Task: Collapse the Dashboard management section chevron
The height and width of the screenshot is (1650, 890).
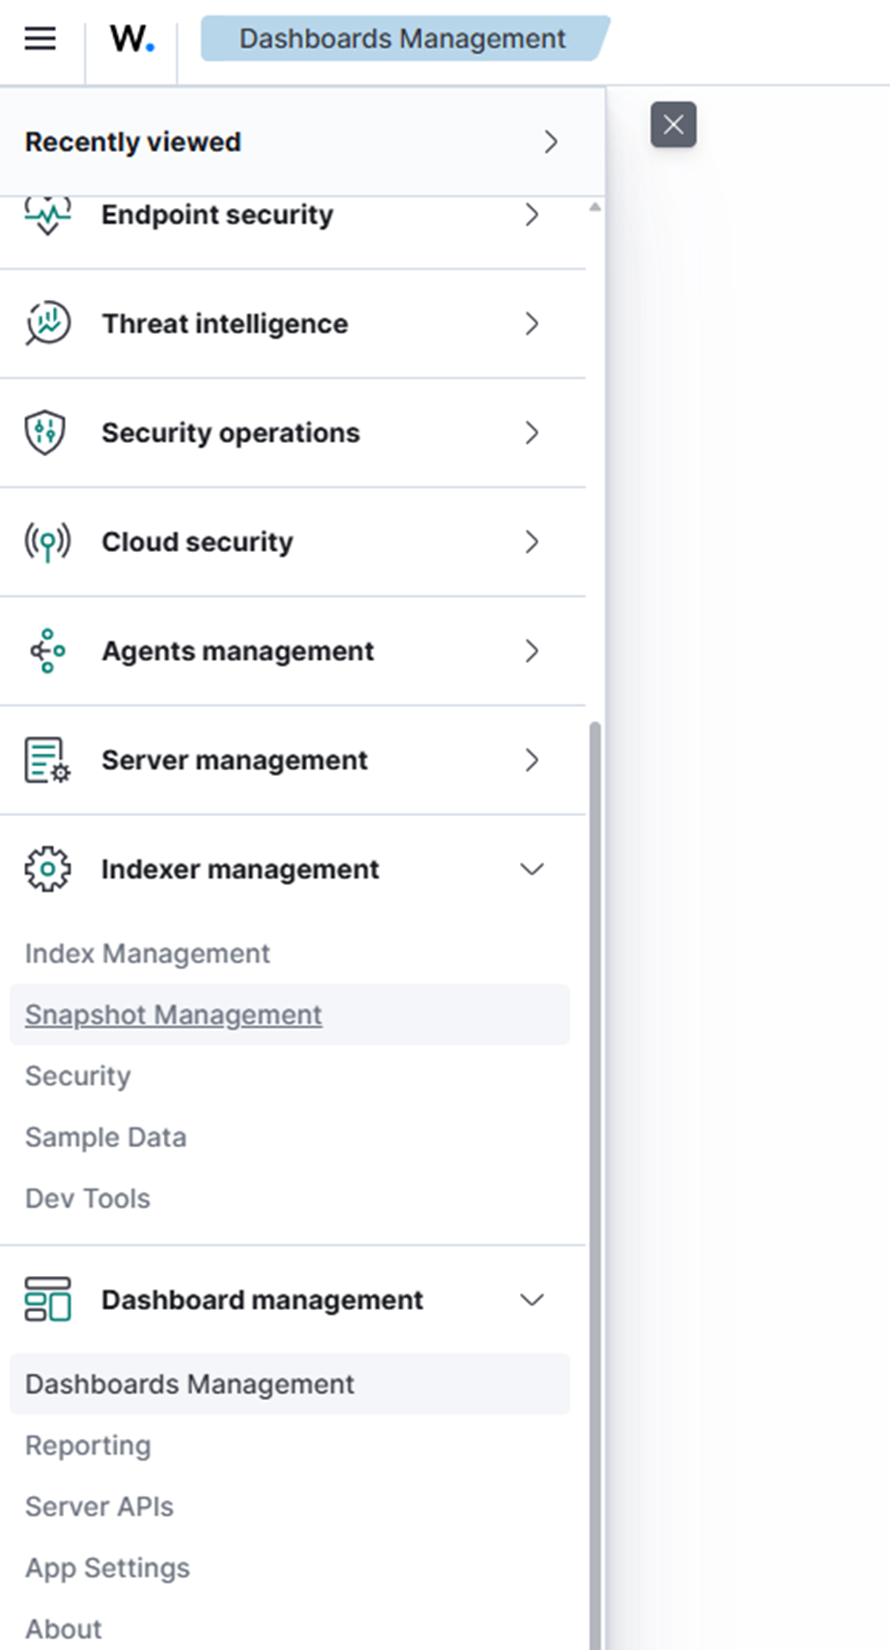Action: 531,1299
